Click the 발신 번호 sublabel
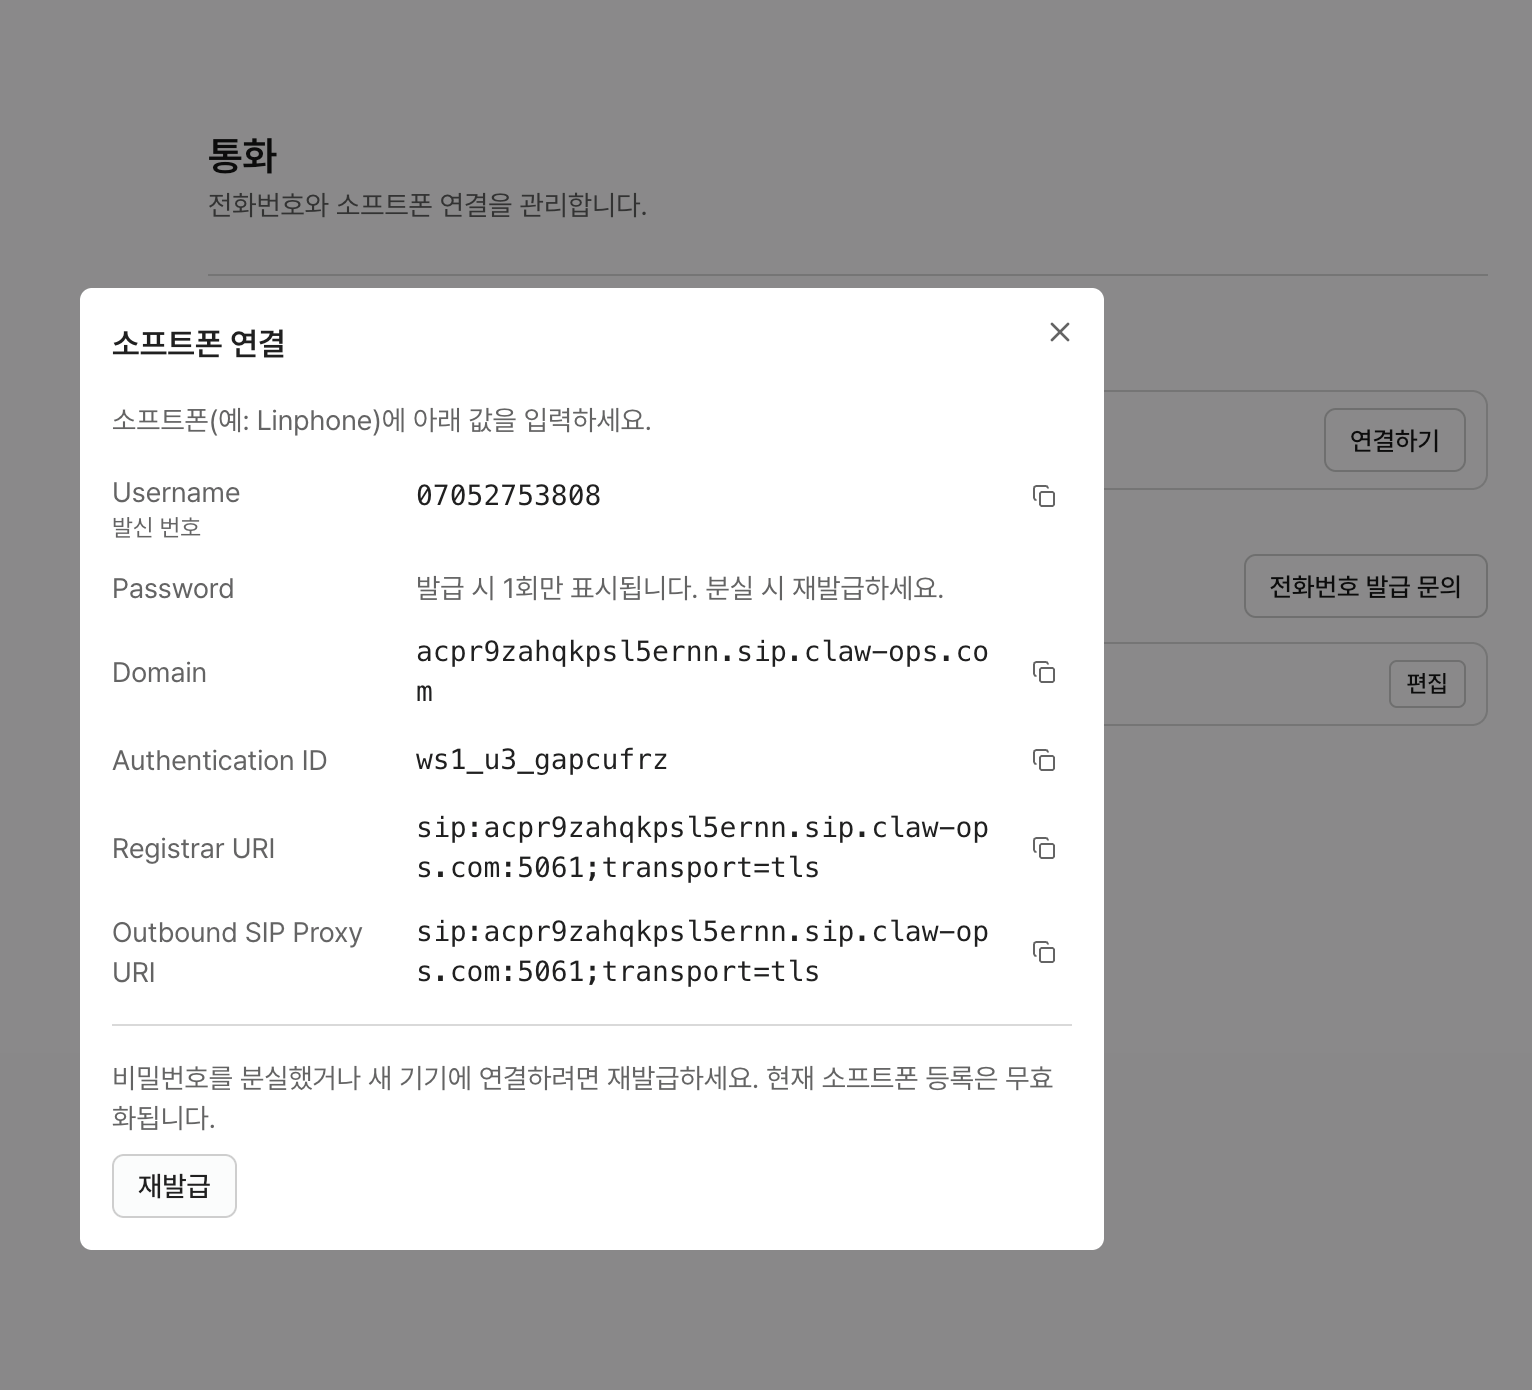1532x1390 pixels. [157, 527]
